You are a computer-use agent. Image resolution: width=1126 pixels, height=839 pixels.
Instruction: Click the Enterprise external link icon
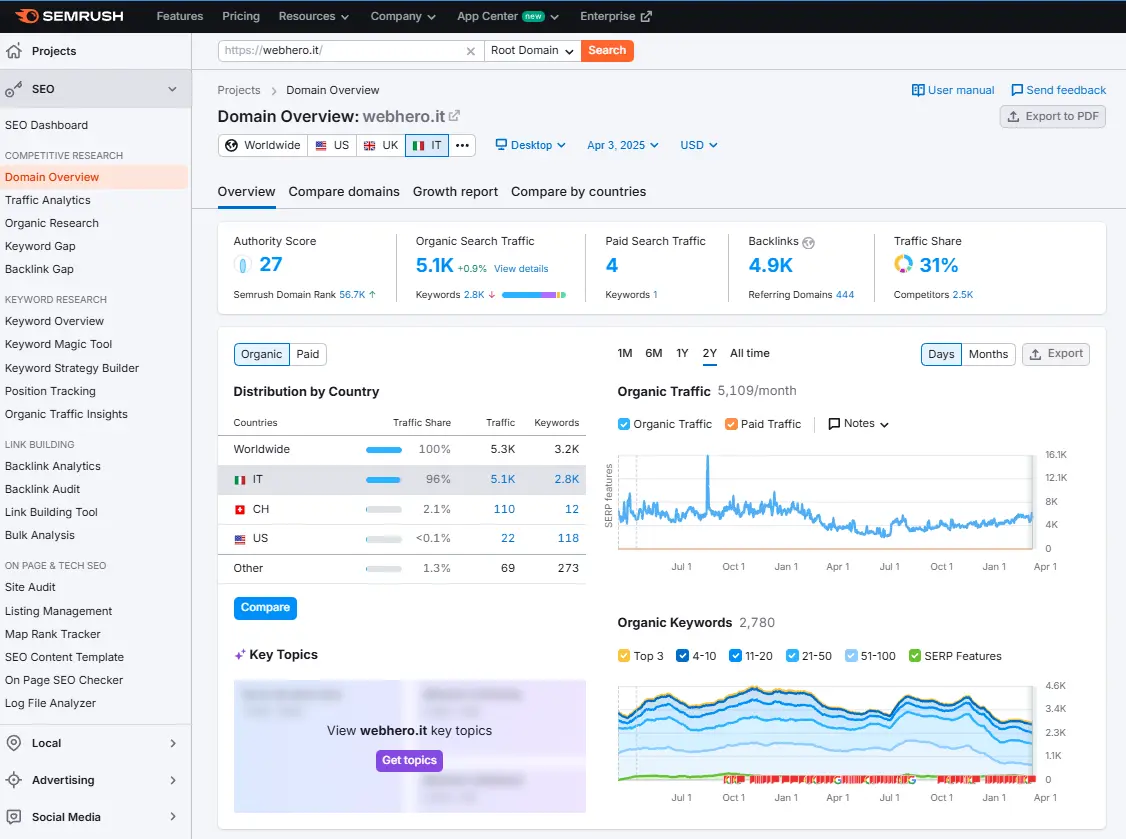click(646, 16)
